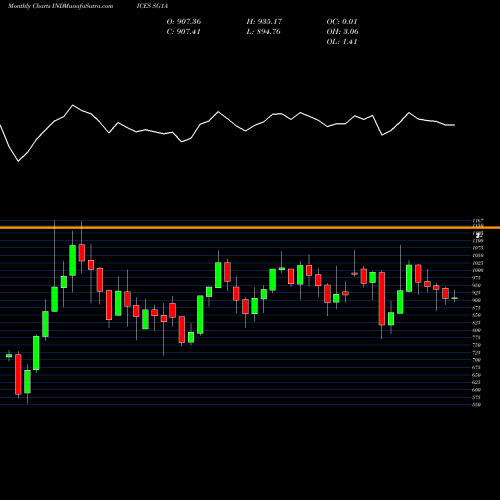The width and height of the screenshot is (500, 500).
Task: Click the OC: 0.01 reading
Action: pyautogui.click(x=342, y=22)
